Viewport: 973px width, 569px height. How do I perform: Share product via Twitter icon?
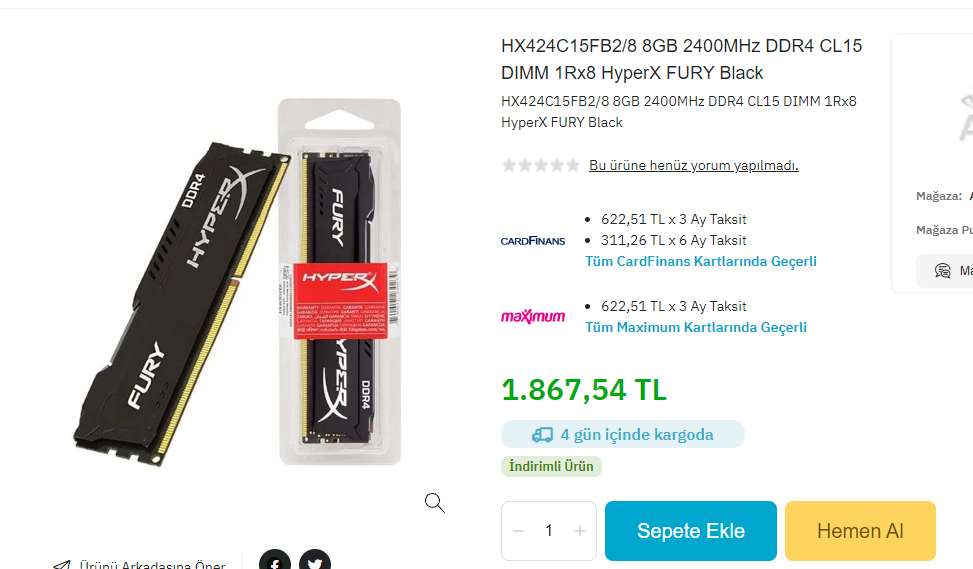315,559
